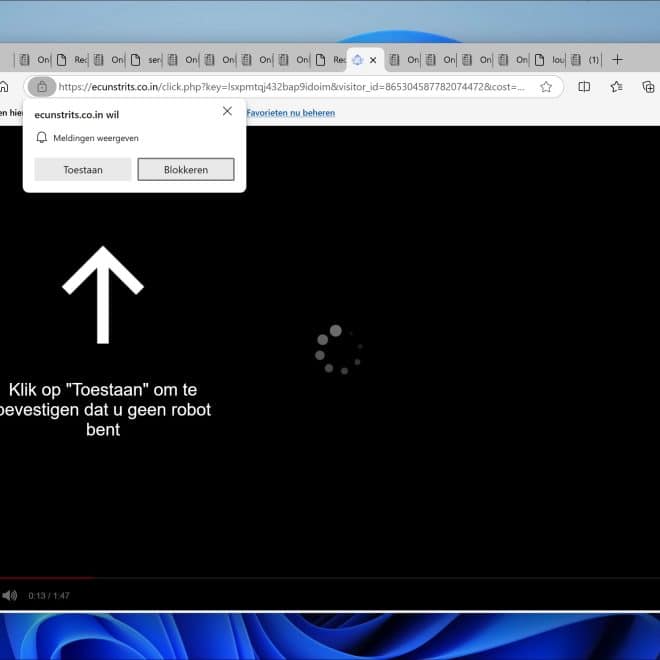Open a new tab with plus button
Image resolution: width=660 pixels, height=660 pixels.
[617, 60]
